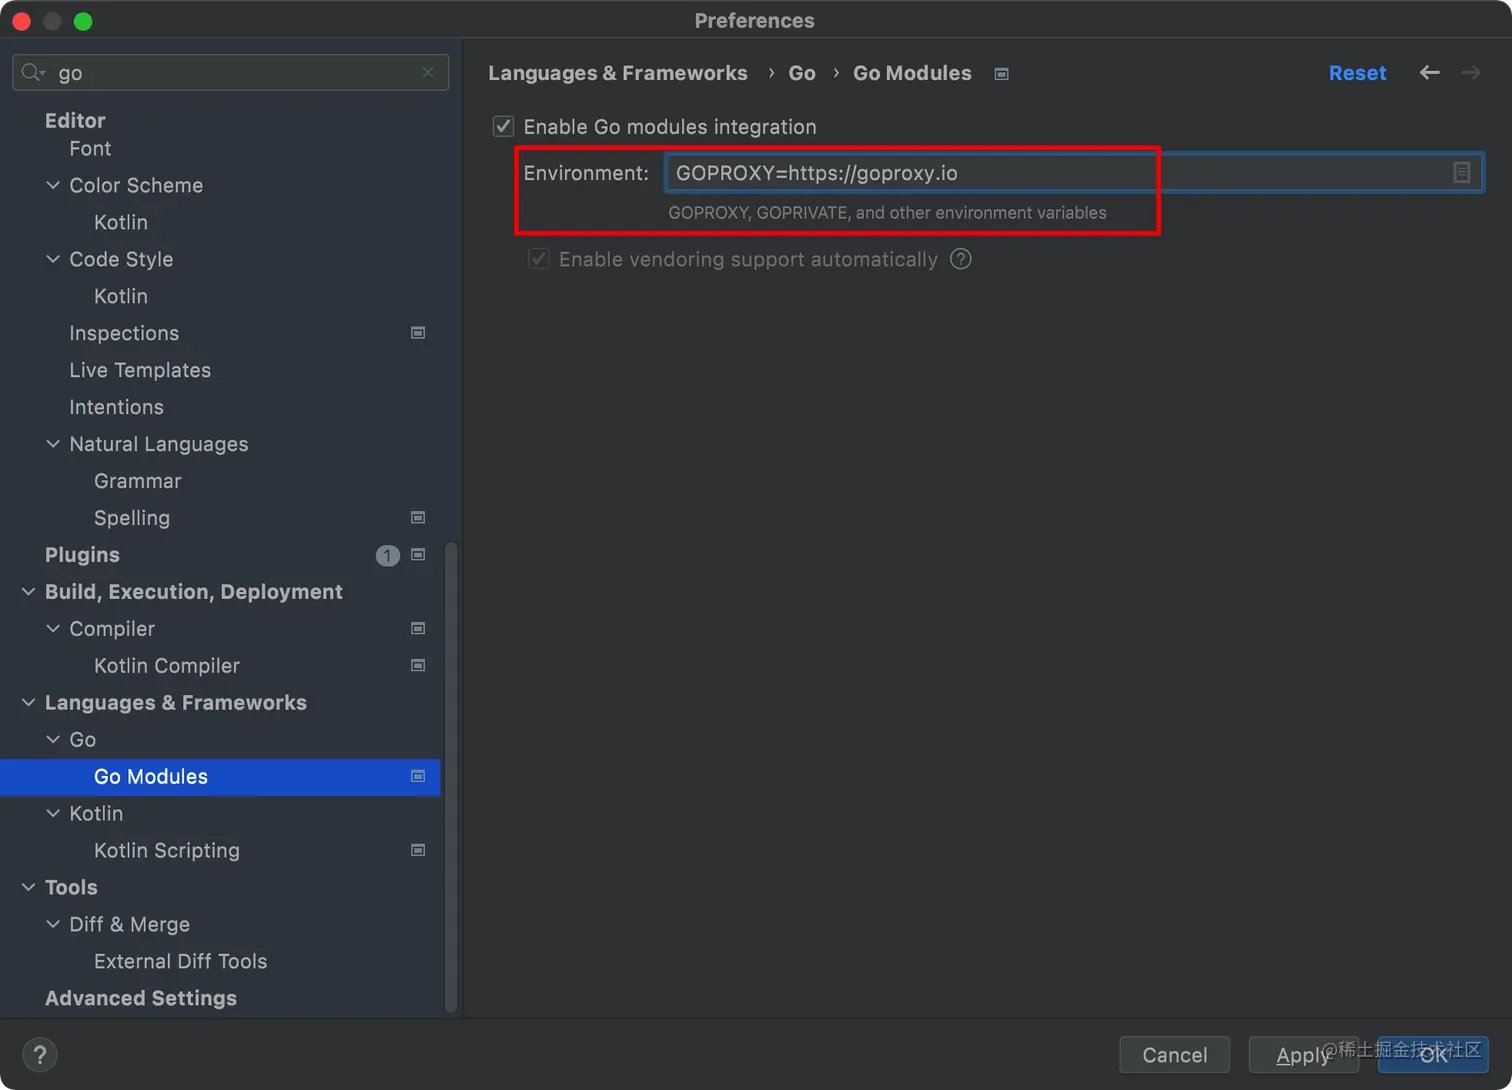Select Grammar under Natural Languages
The width and height of the screenshot is (1512, 1090).
(138, 481)
